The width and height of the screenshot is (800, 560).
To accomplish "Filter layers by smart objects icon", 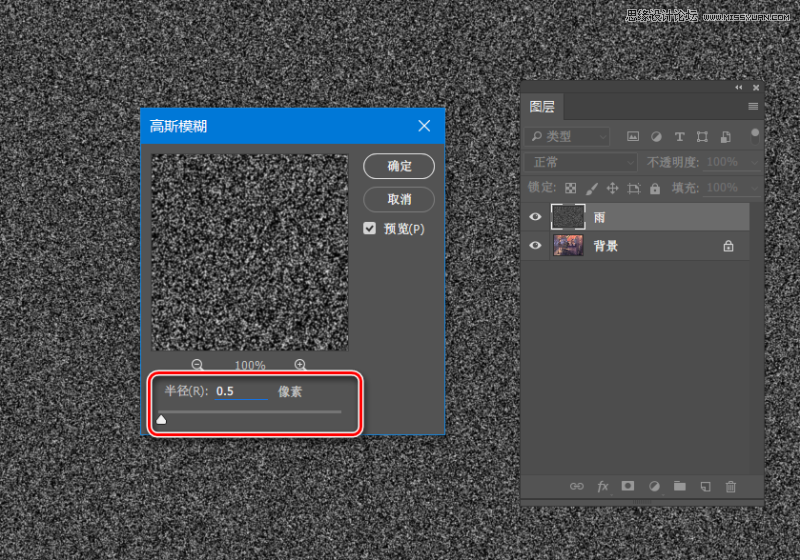I will [x=726, y=137].
